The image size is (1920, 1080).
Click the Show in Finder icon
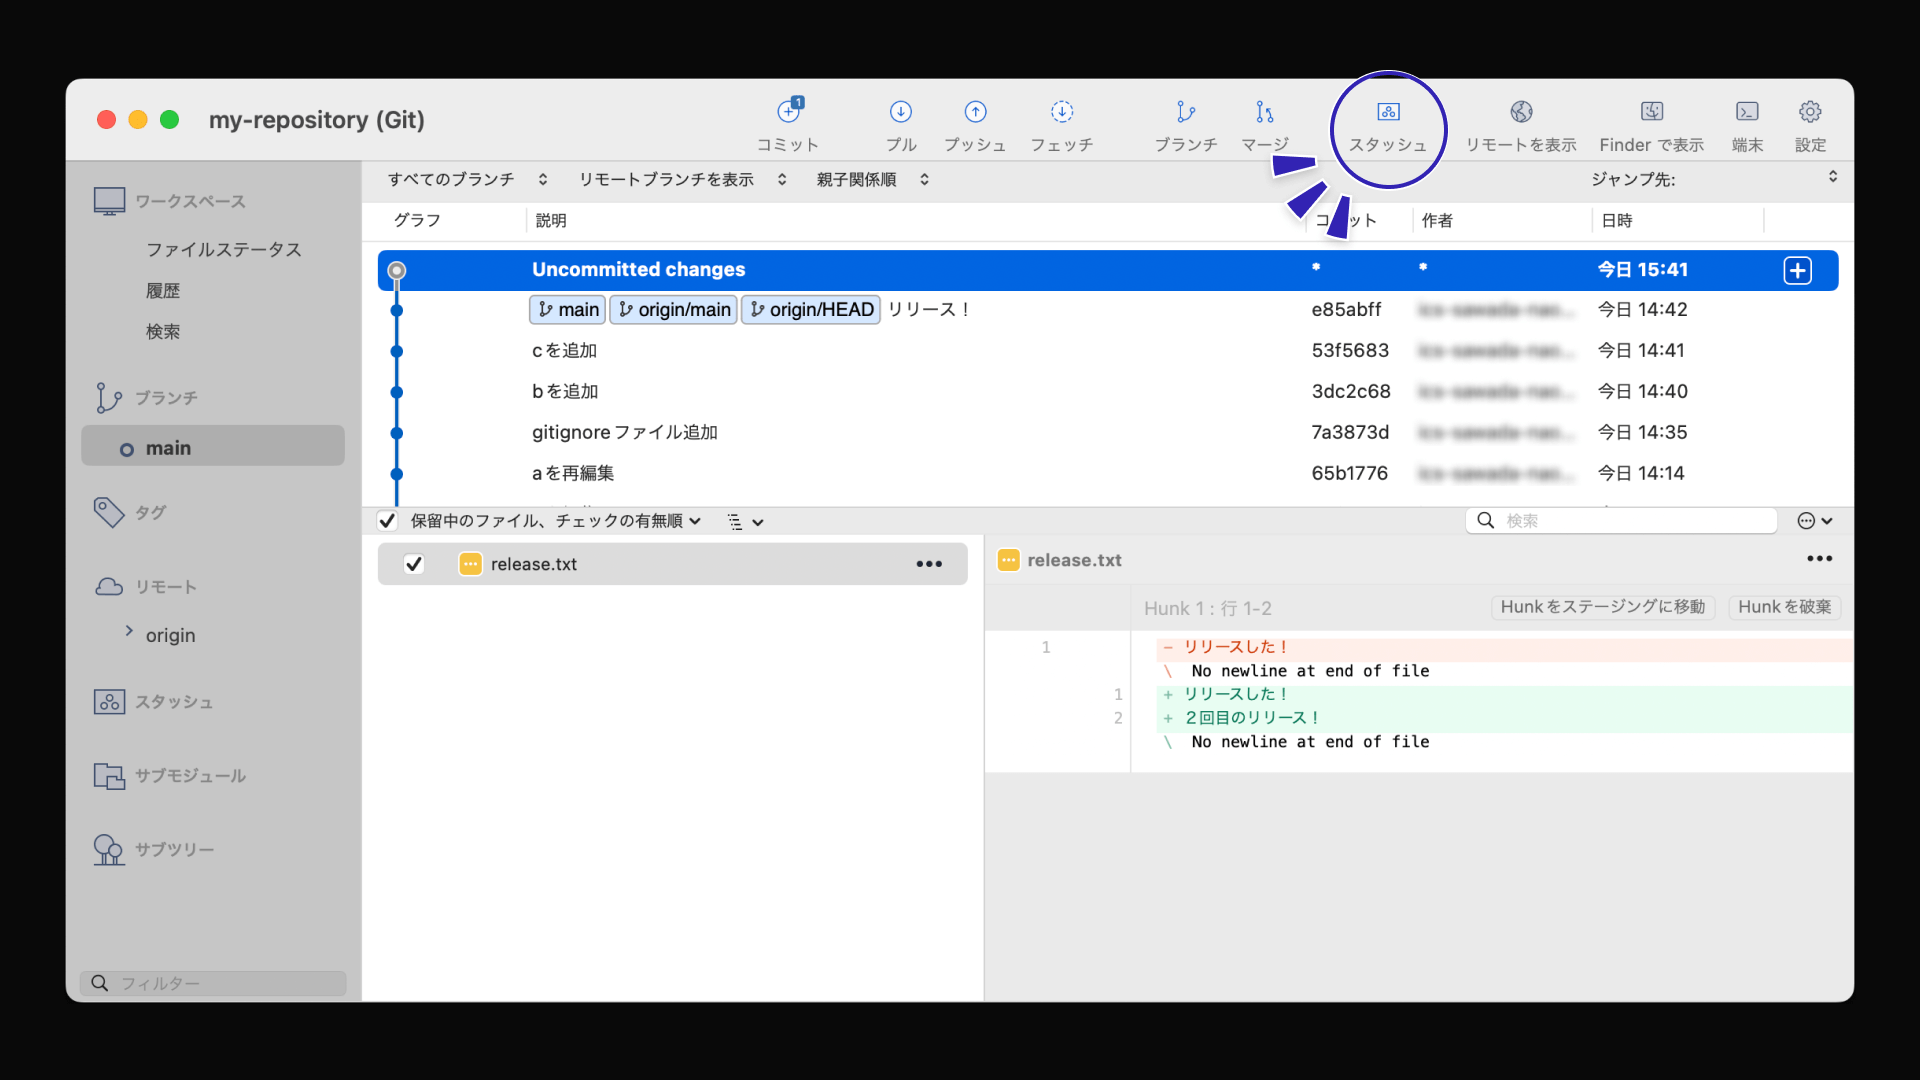(x=1652, y=111)
